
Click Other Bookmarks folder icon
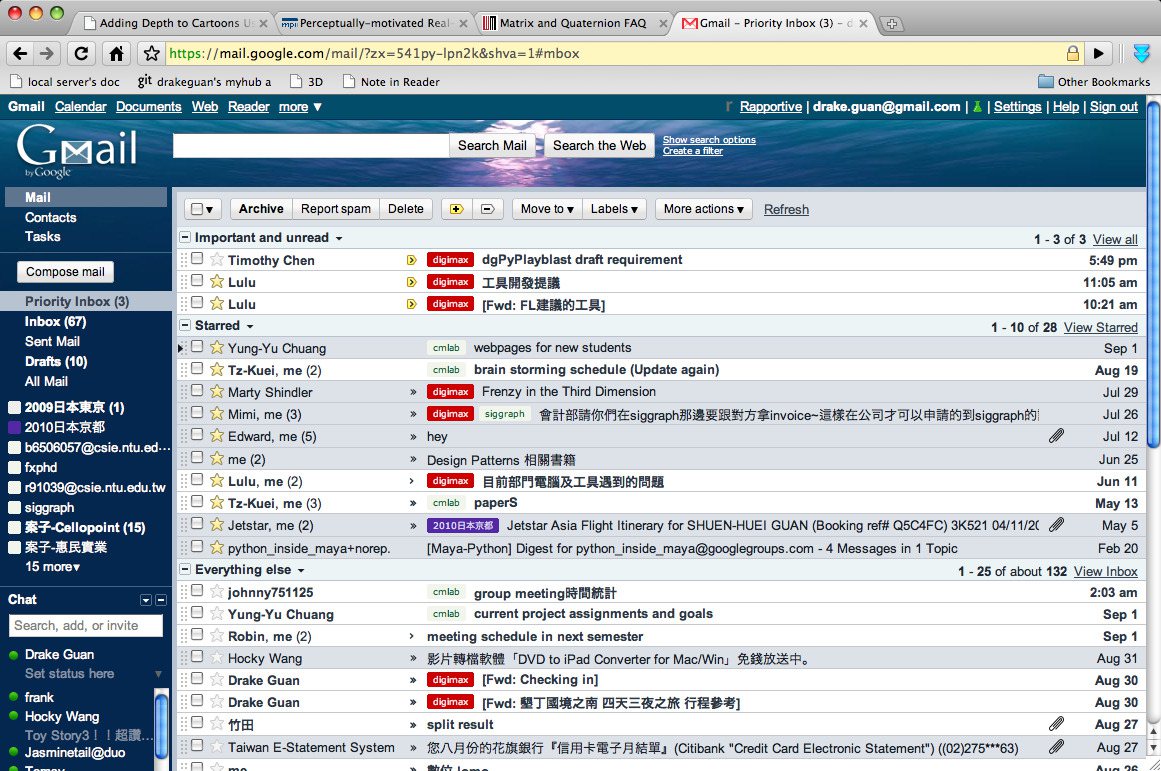point(1045,81)
